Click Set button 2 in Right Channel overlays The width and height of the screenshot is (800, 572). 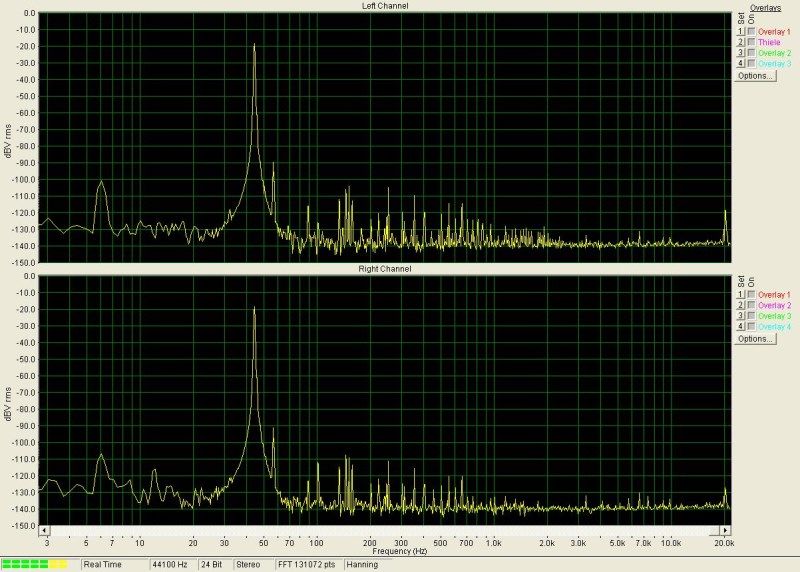click(x=740, y=305)
